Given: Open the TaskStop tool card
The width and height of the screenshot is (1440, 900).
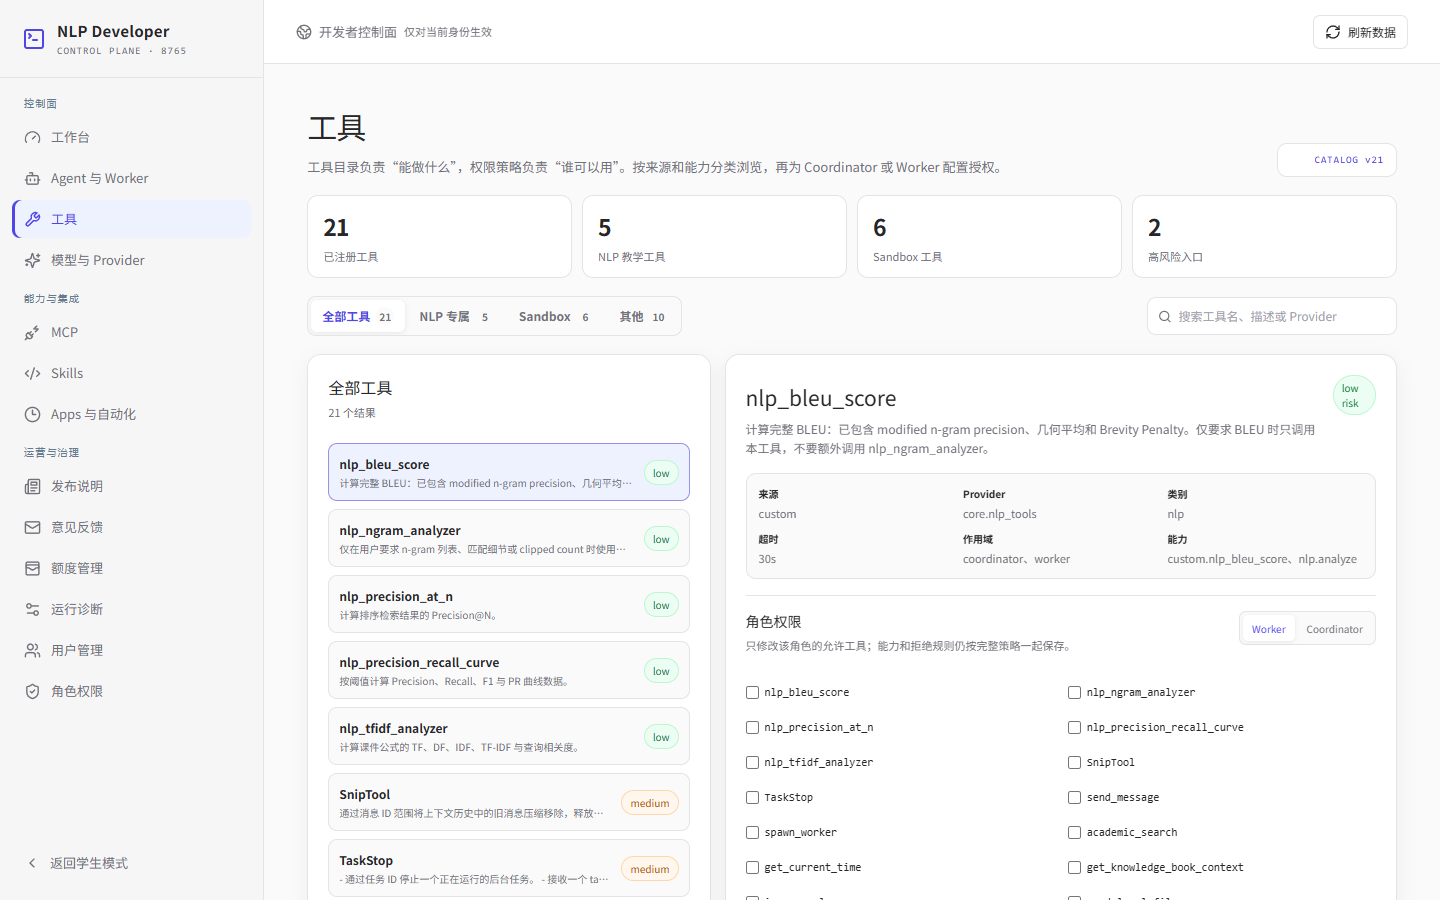Looking at the screenshot, I should click(509, 868).
